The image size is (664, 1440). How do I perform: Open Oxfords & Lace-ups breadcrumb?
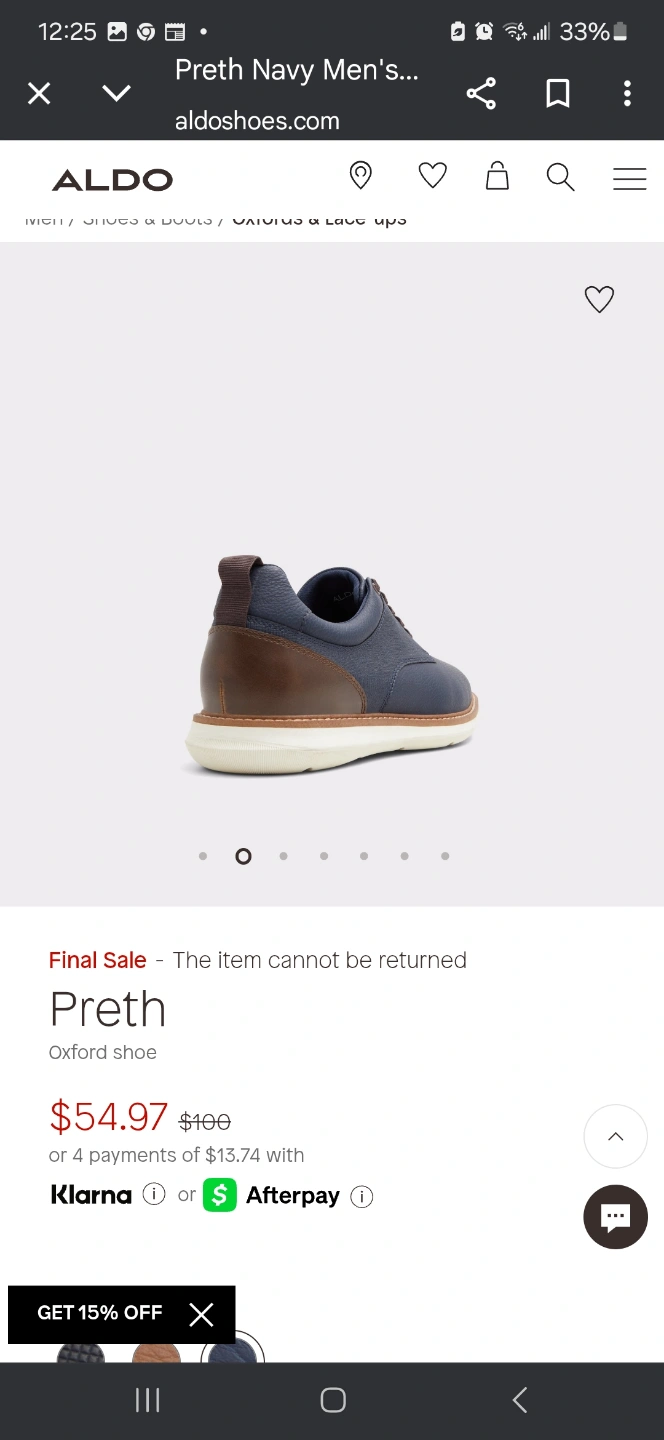[319, 219]
